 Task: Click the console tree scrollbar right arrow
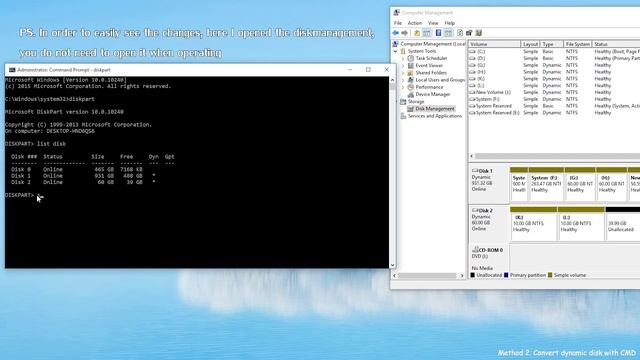(462, 276)
